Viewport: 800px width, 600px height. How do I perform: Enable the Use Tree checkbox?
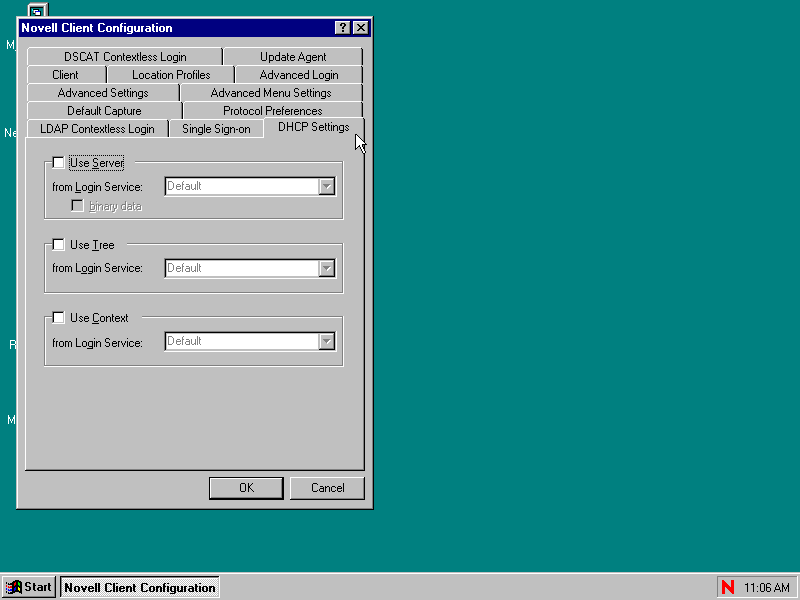click(x=59, y=245)
